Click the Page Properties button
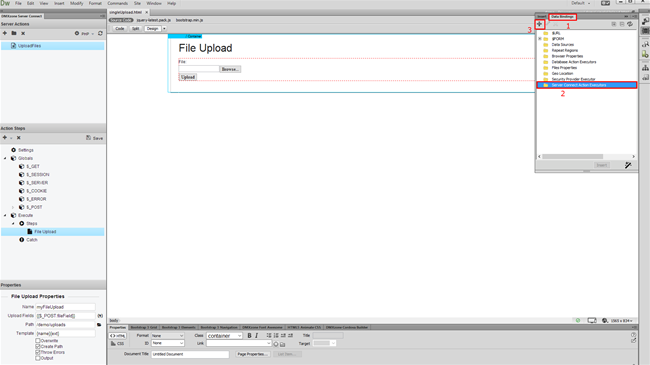Screen dimensions: 650x365 coord(252,354)
